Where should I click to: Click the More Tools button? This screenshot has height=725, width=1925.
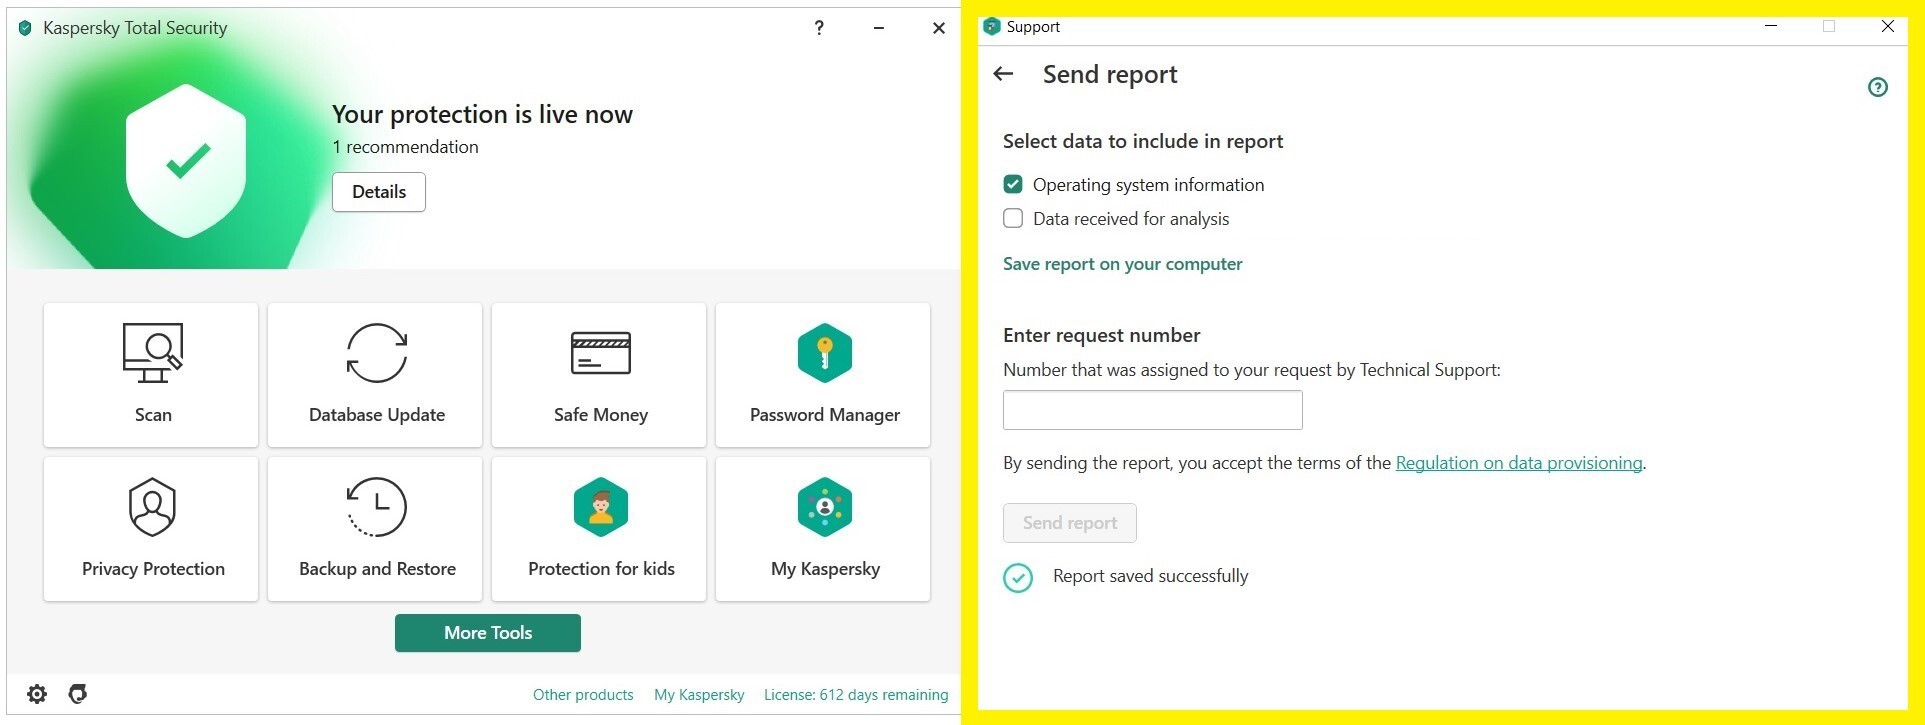tap(488, 633)
